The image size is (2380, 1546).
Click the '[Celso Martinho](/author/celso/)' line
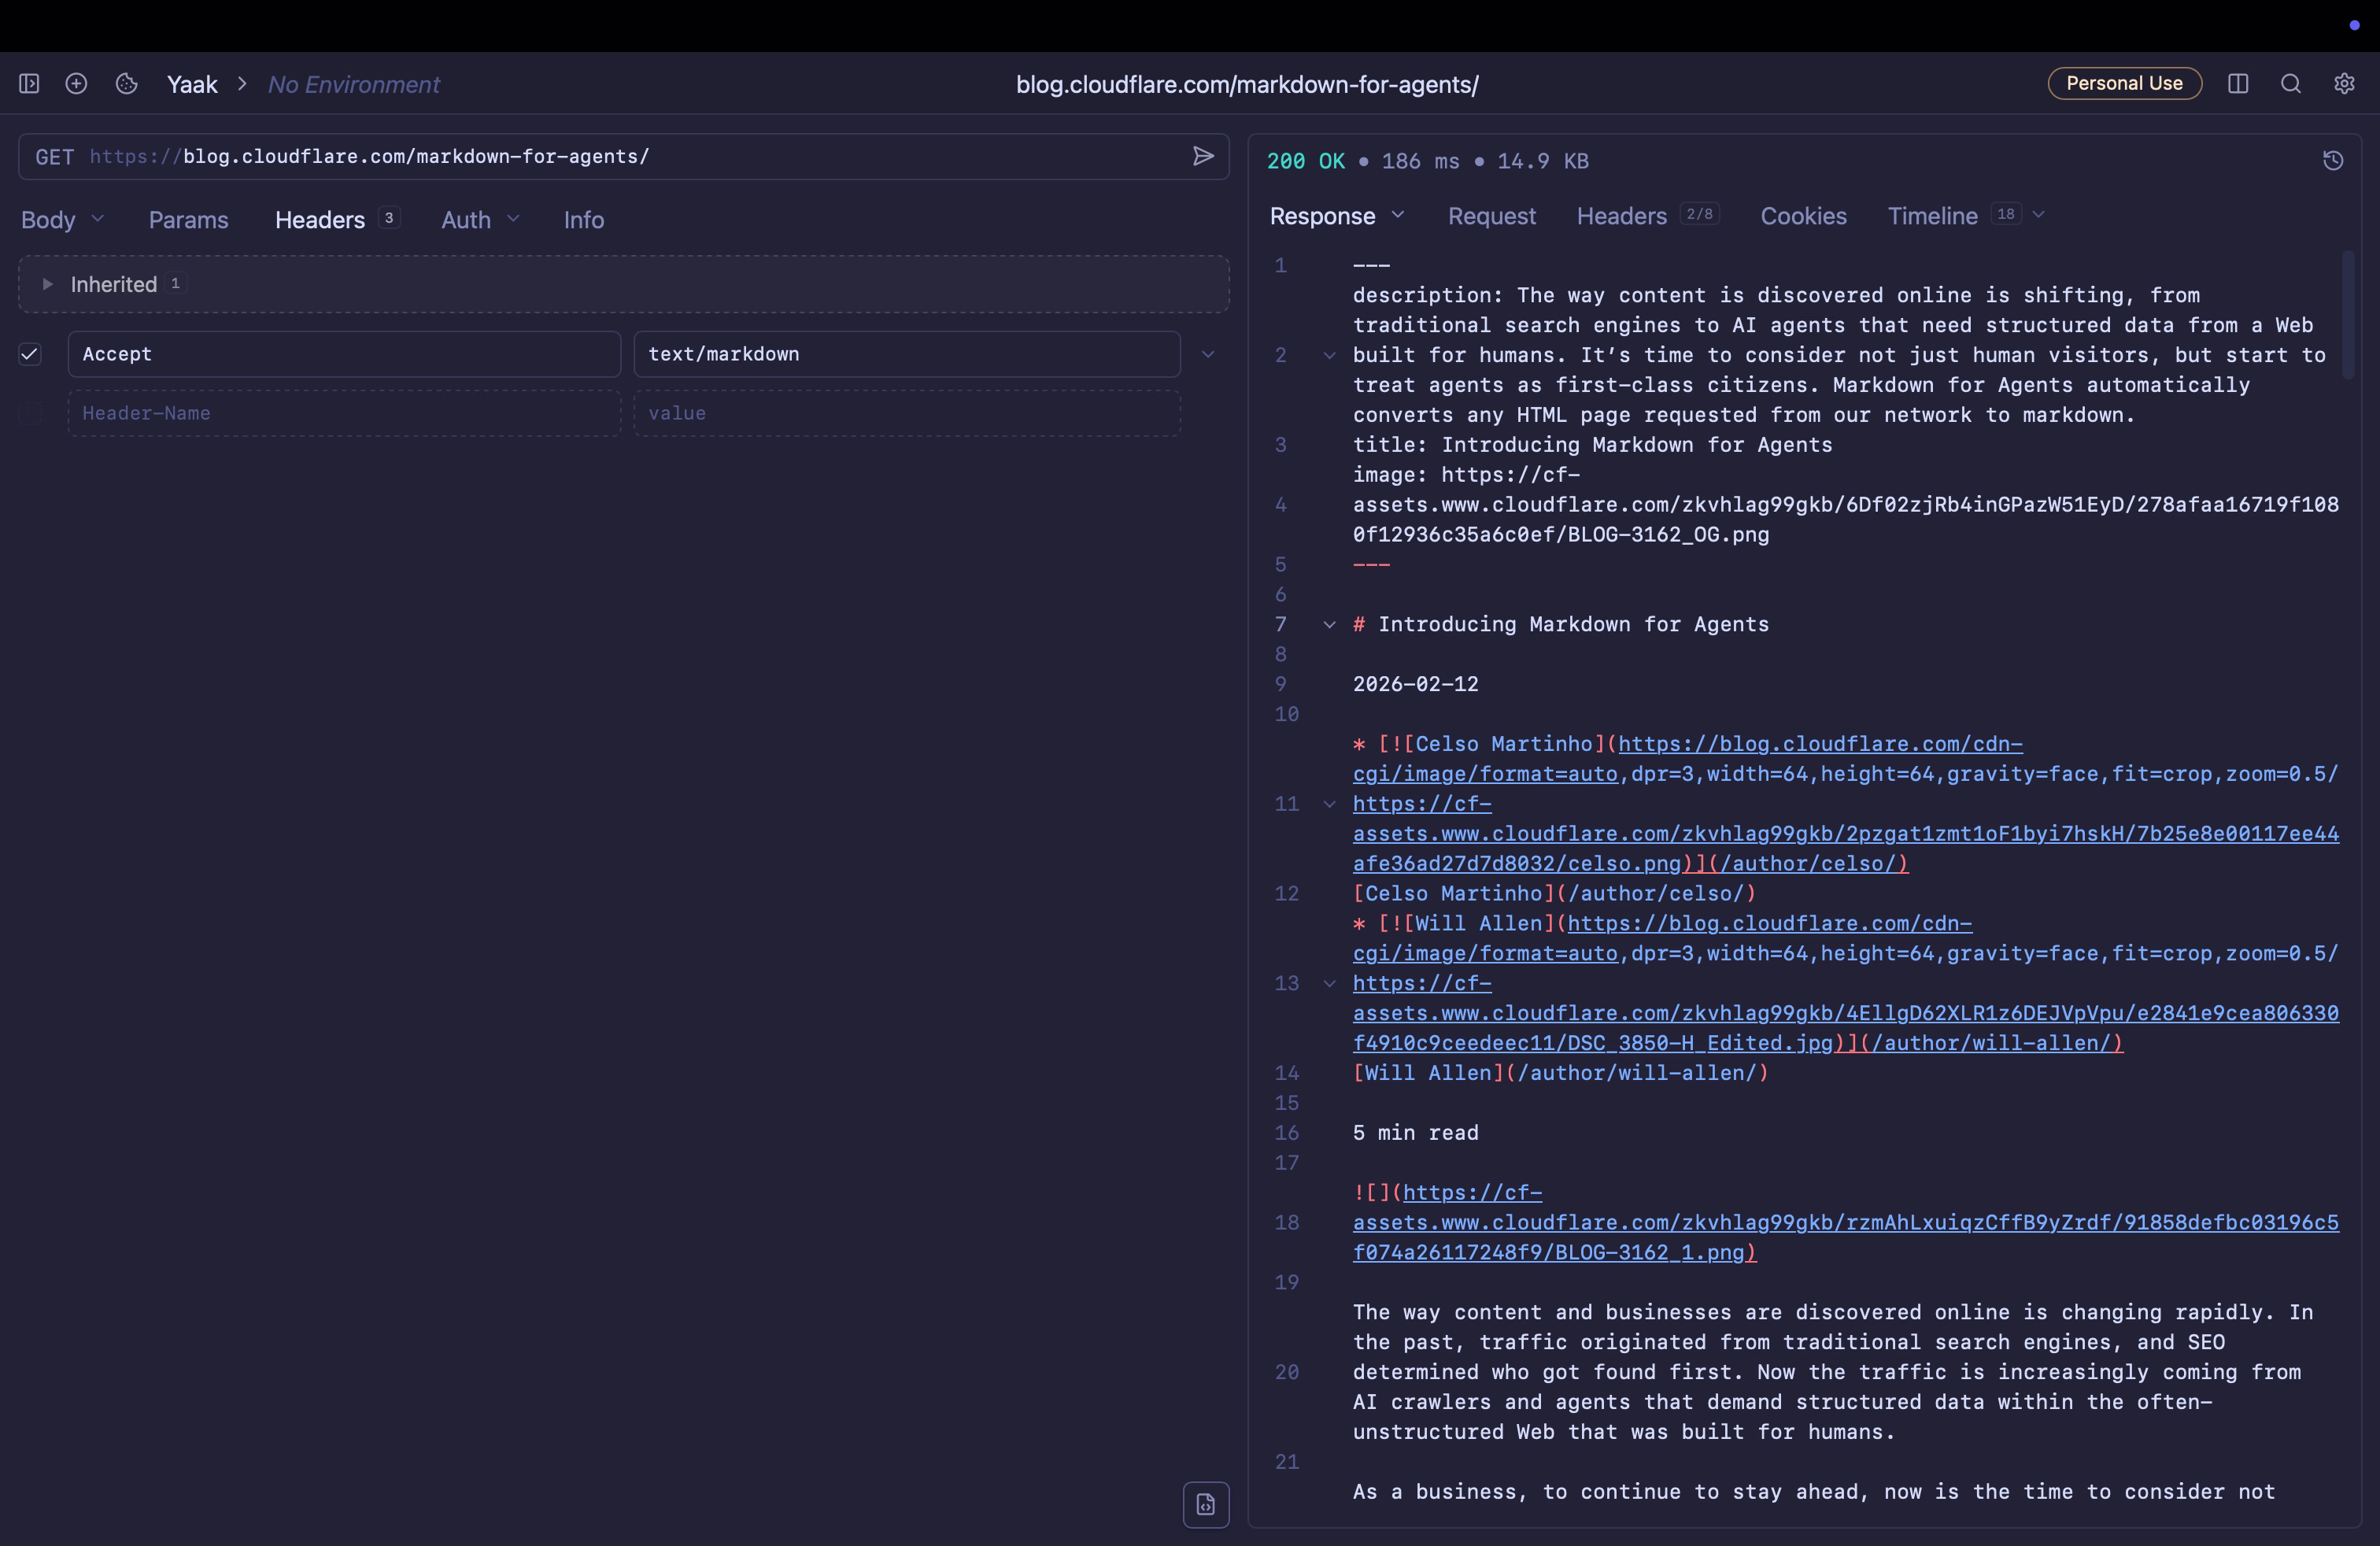[1554, 893]
